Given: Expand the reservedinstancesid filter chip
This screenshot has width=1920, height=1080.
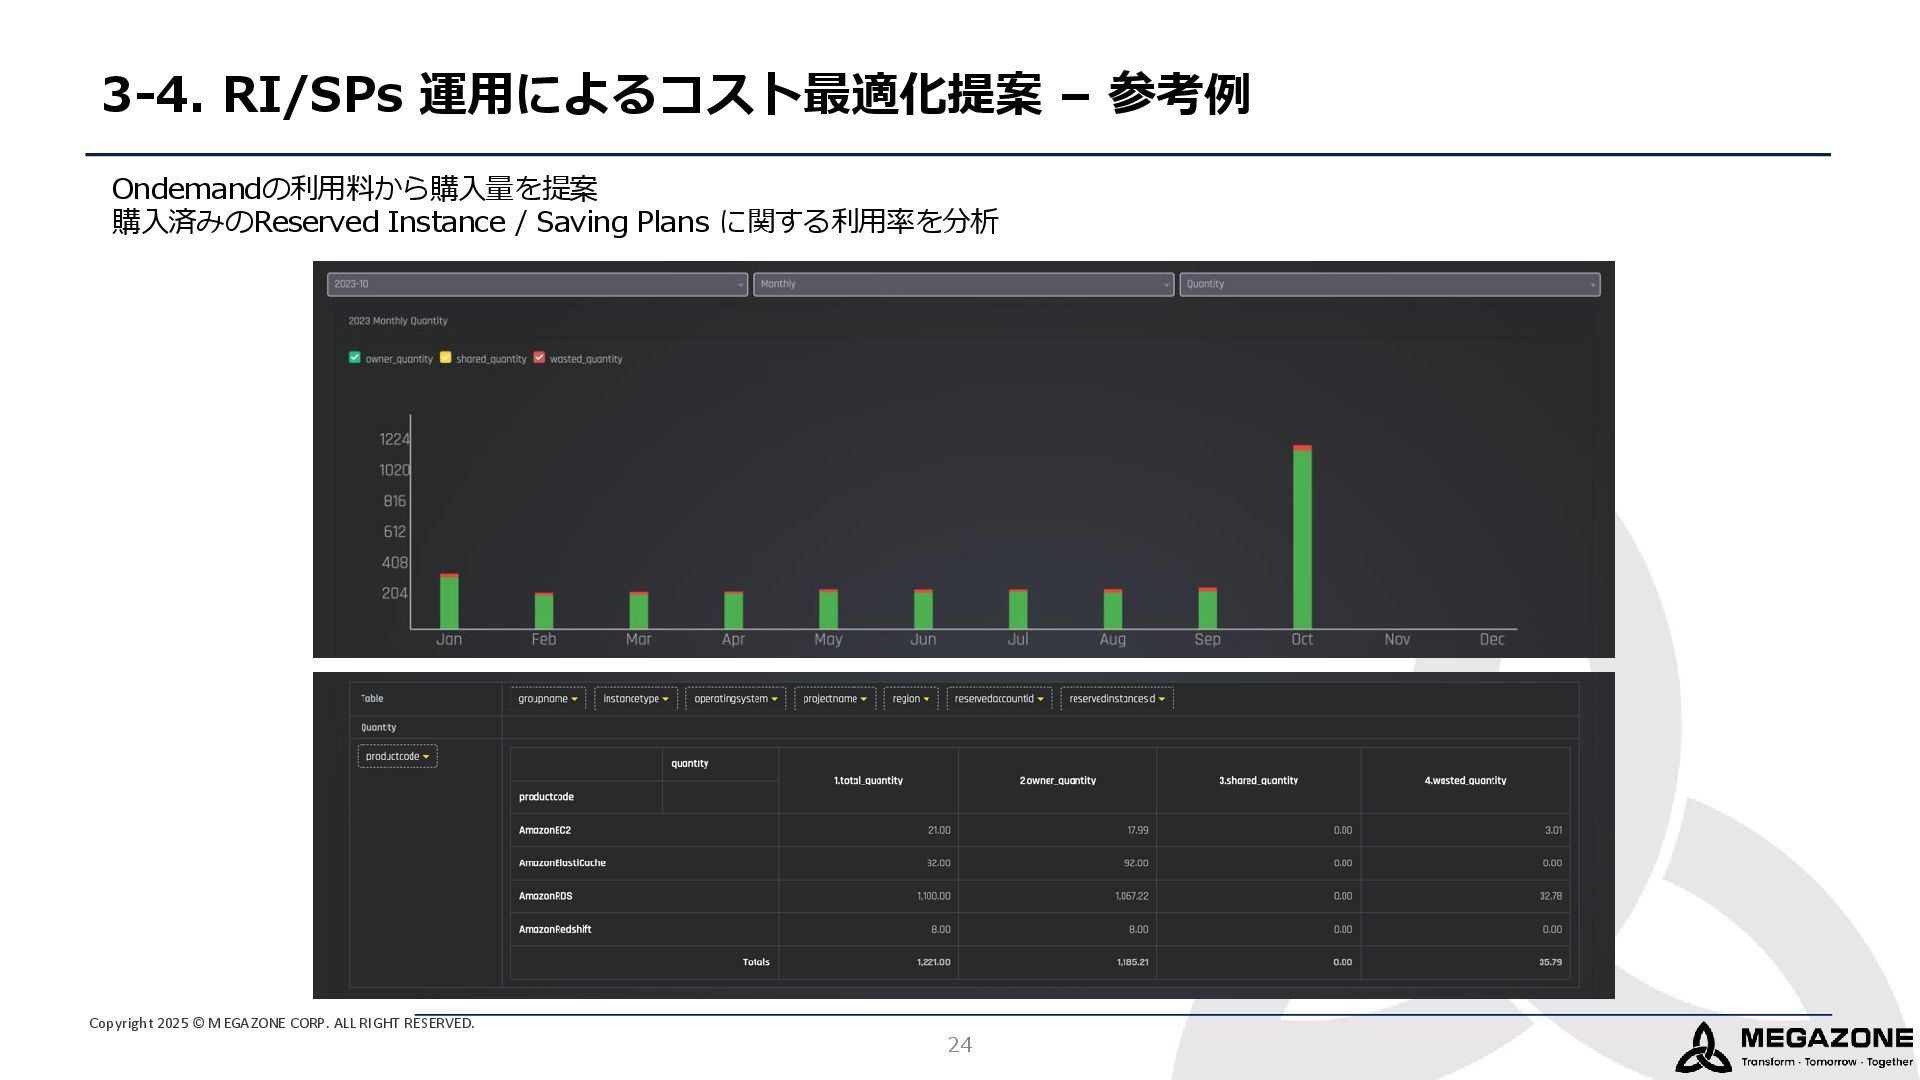Looking at the screenshot, I should click(1116, 699).
